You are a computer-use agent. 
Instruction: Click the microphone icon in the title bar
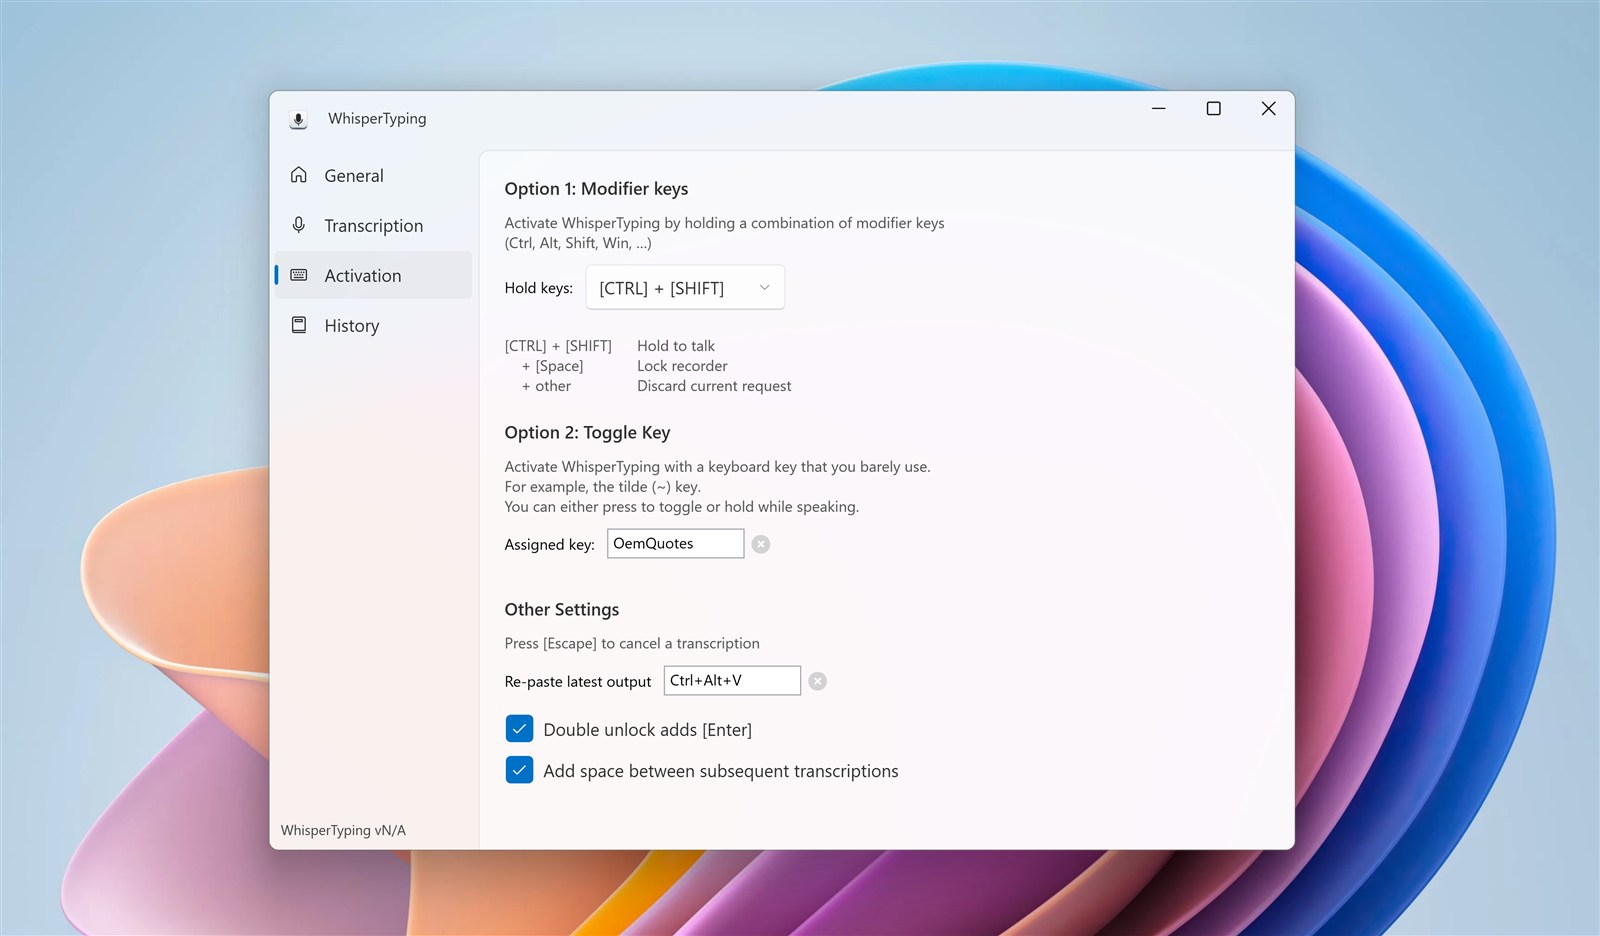coord(298,118)
